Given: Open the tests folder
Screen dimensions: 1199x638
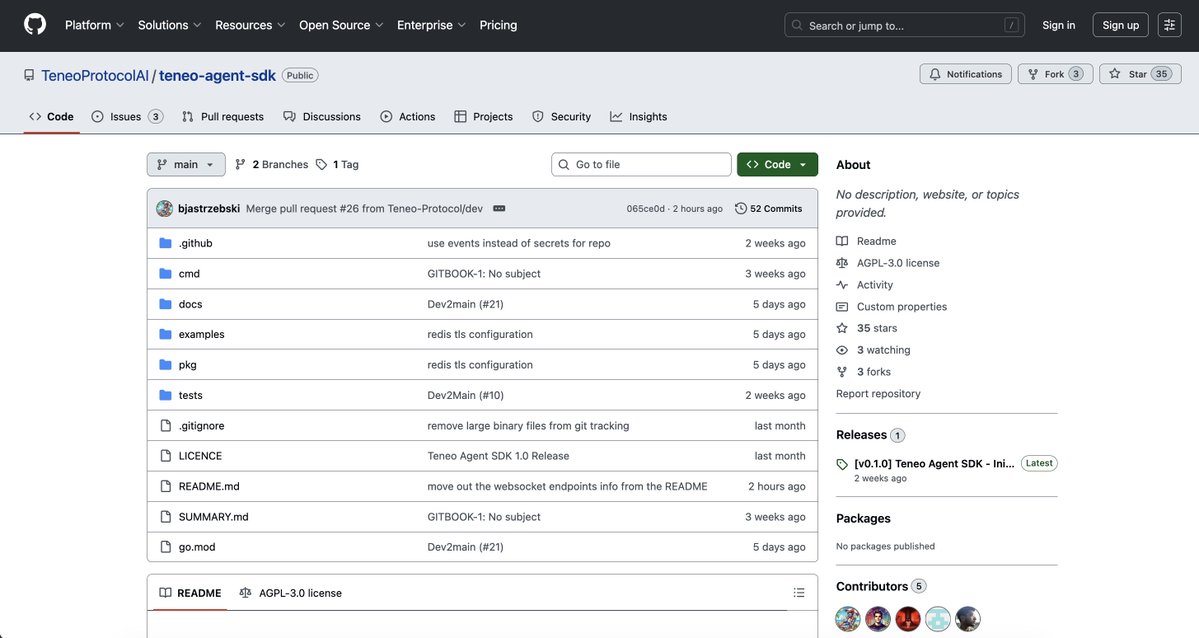Looking at the screenshot, I should [190, 395].
